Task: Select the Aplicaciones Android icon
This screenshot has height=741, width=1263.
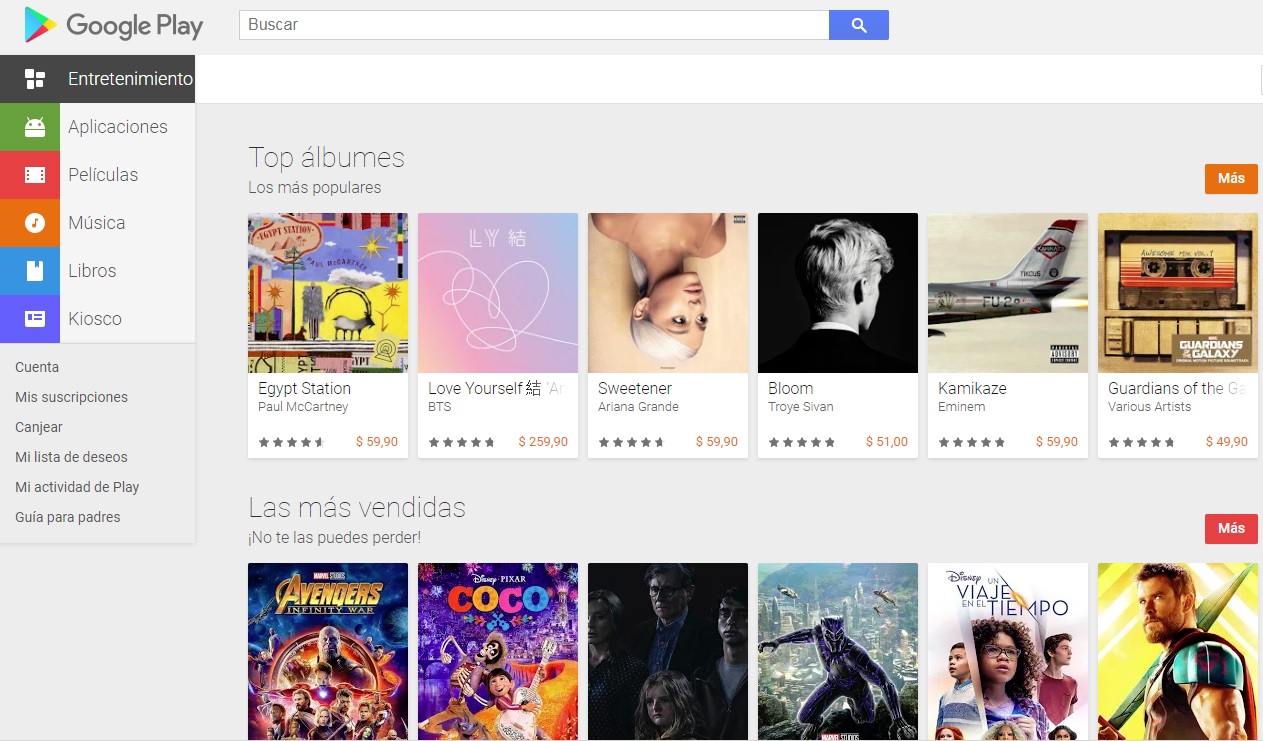Action: pyautogui.click(x=35, y=127)
